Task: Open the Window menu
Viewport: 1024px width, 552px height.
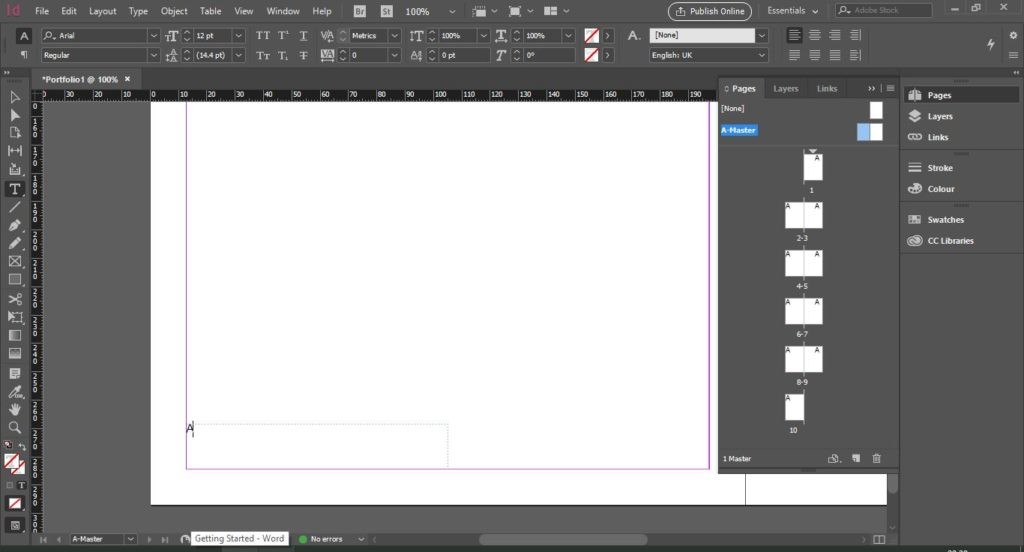Action: [283, 11]
